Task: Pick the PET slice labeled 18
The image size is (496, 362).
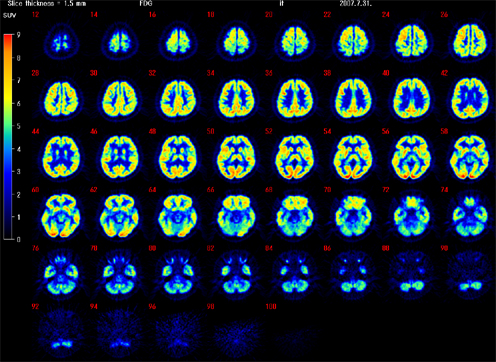Action: point(236,41)
